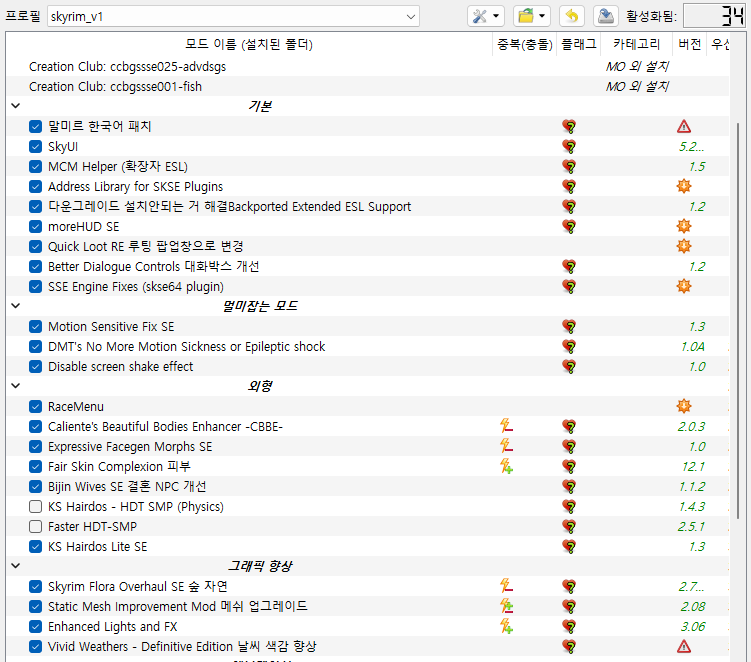Click flag heart icon for KS Hairdos Lite SE
The width and height of the screenshot is (751, 662).
point(569,547)
